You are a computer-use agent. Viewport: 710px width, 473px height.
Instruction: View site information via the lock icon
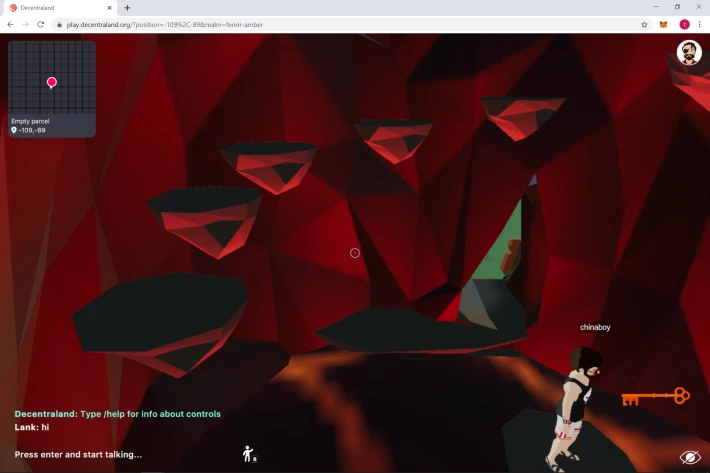point(59,25)
